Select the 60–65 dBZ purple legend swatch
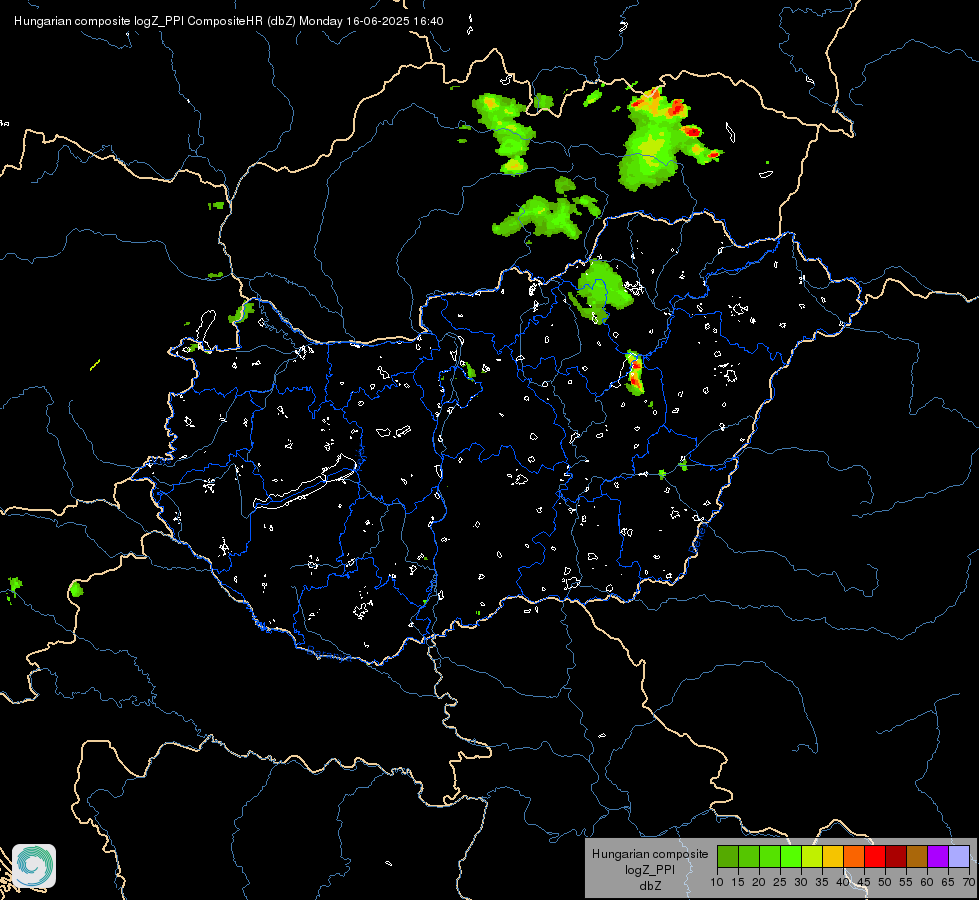This screenshot has height=900, width=979. tap(938, 856)
